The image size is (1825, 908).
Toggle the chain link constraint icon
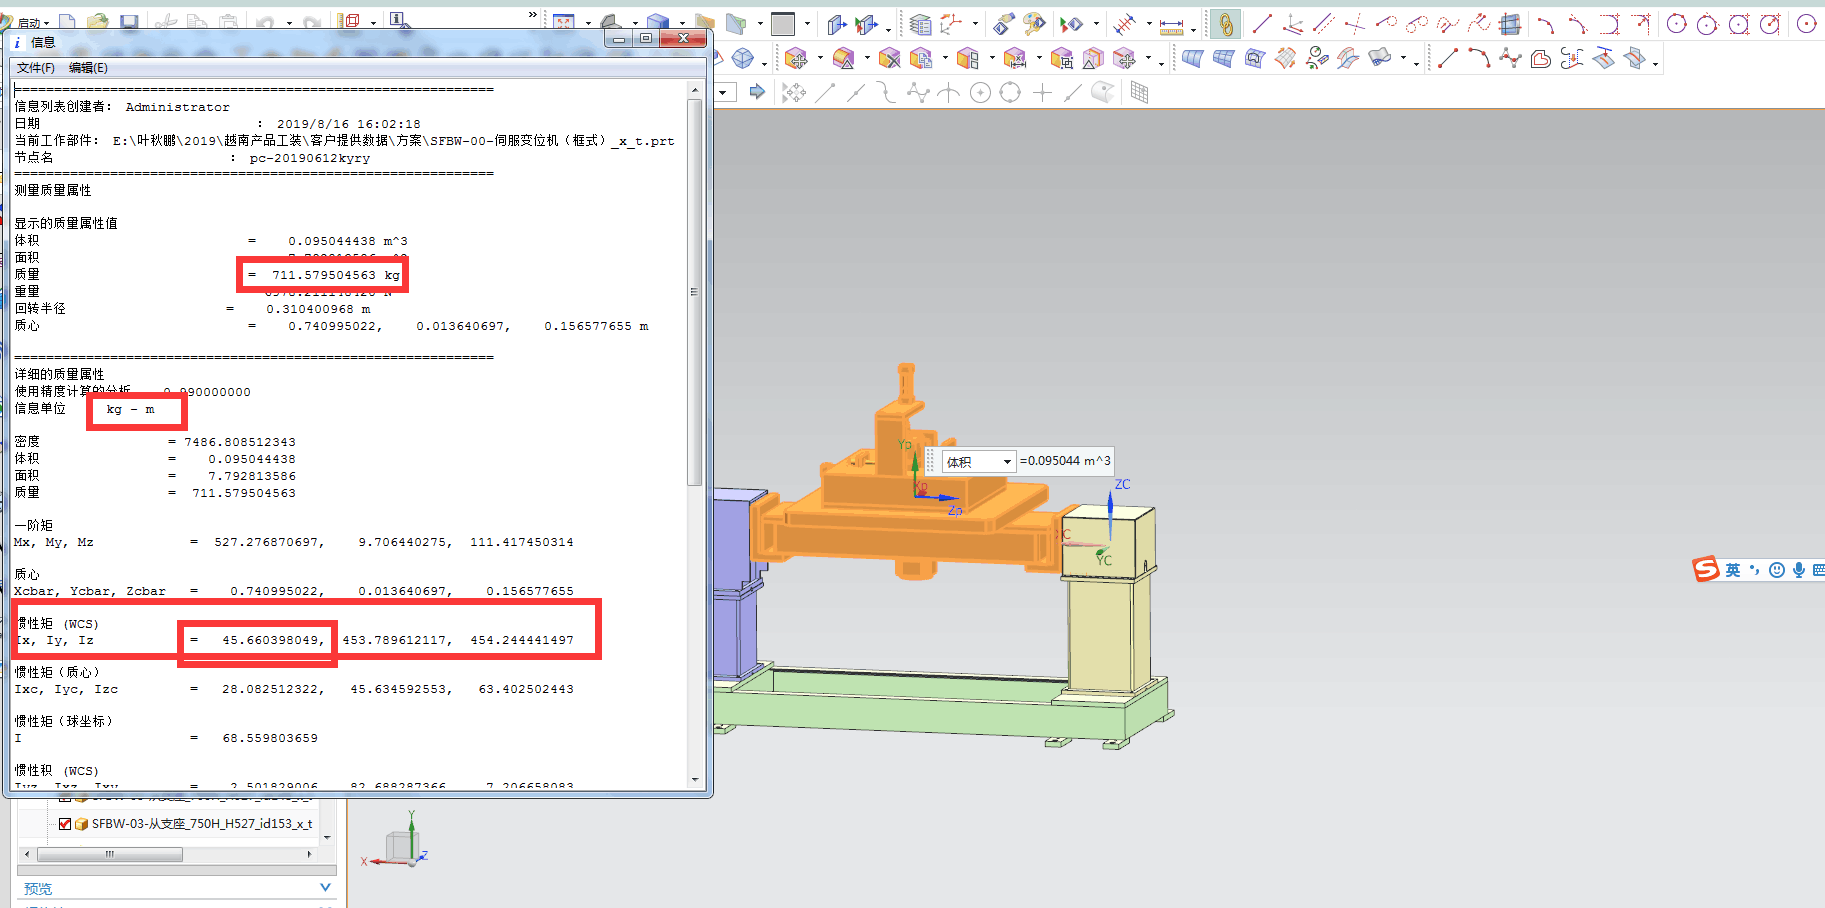point(1225,24)
